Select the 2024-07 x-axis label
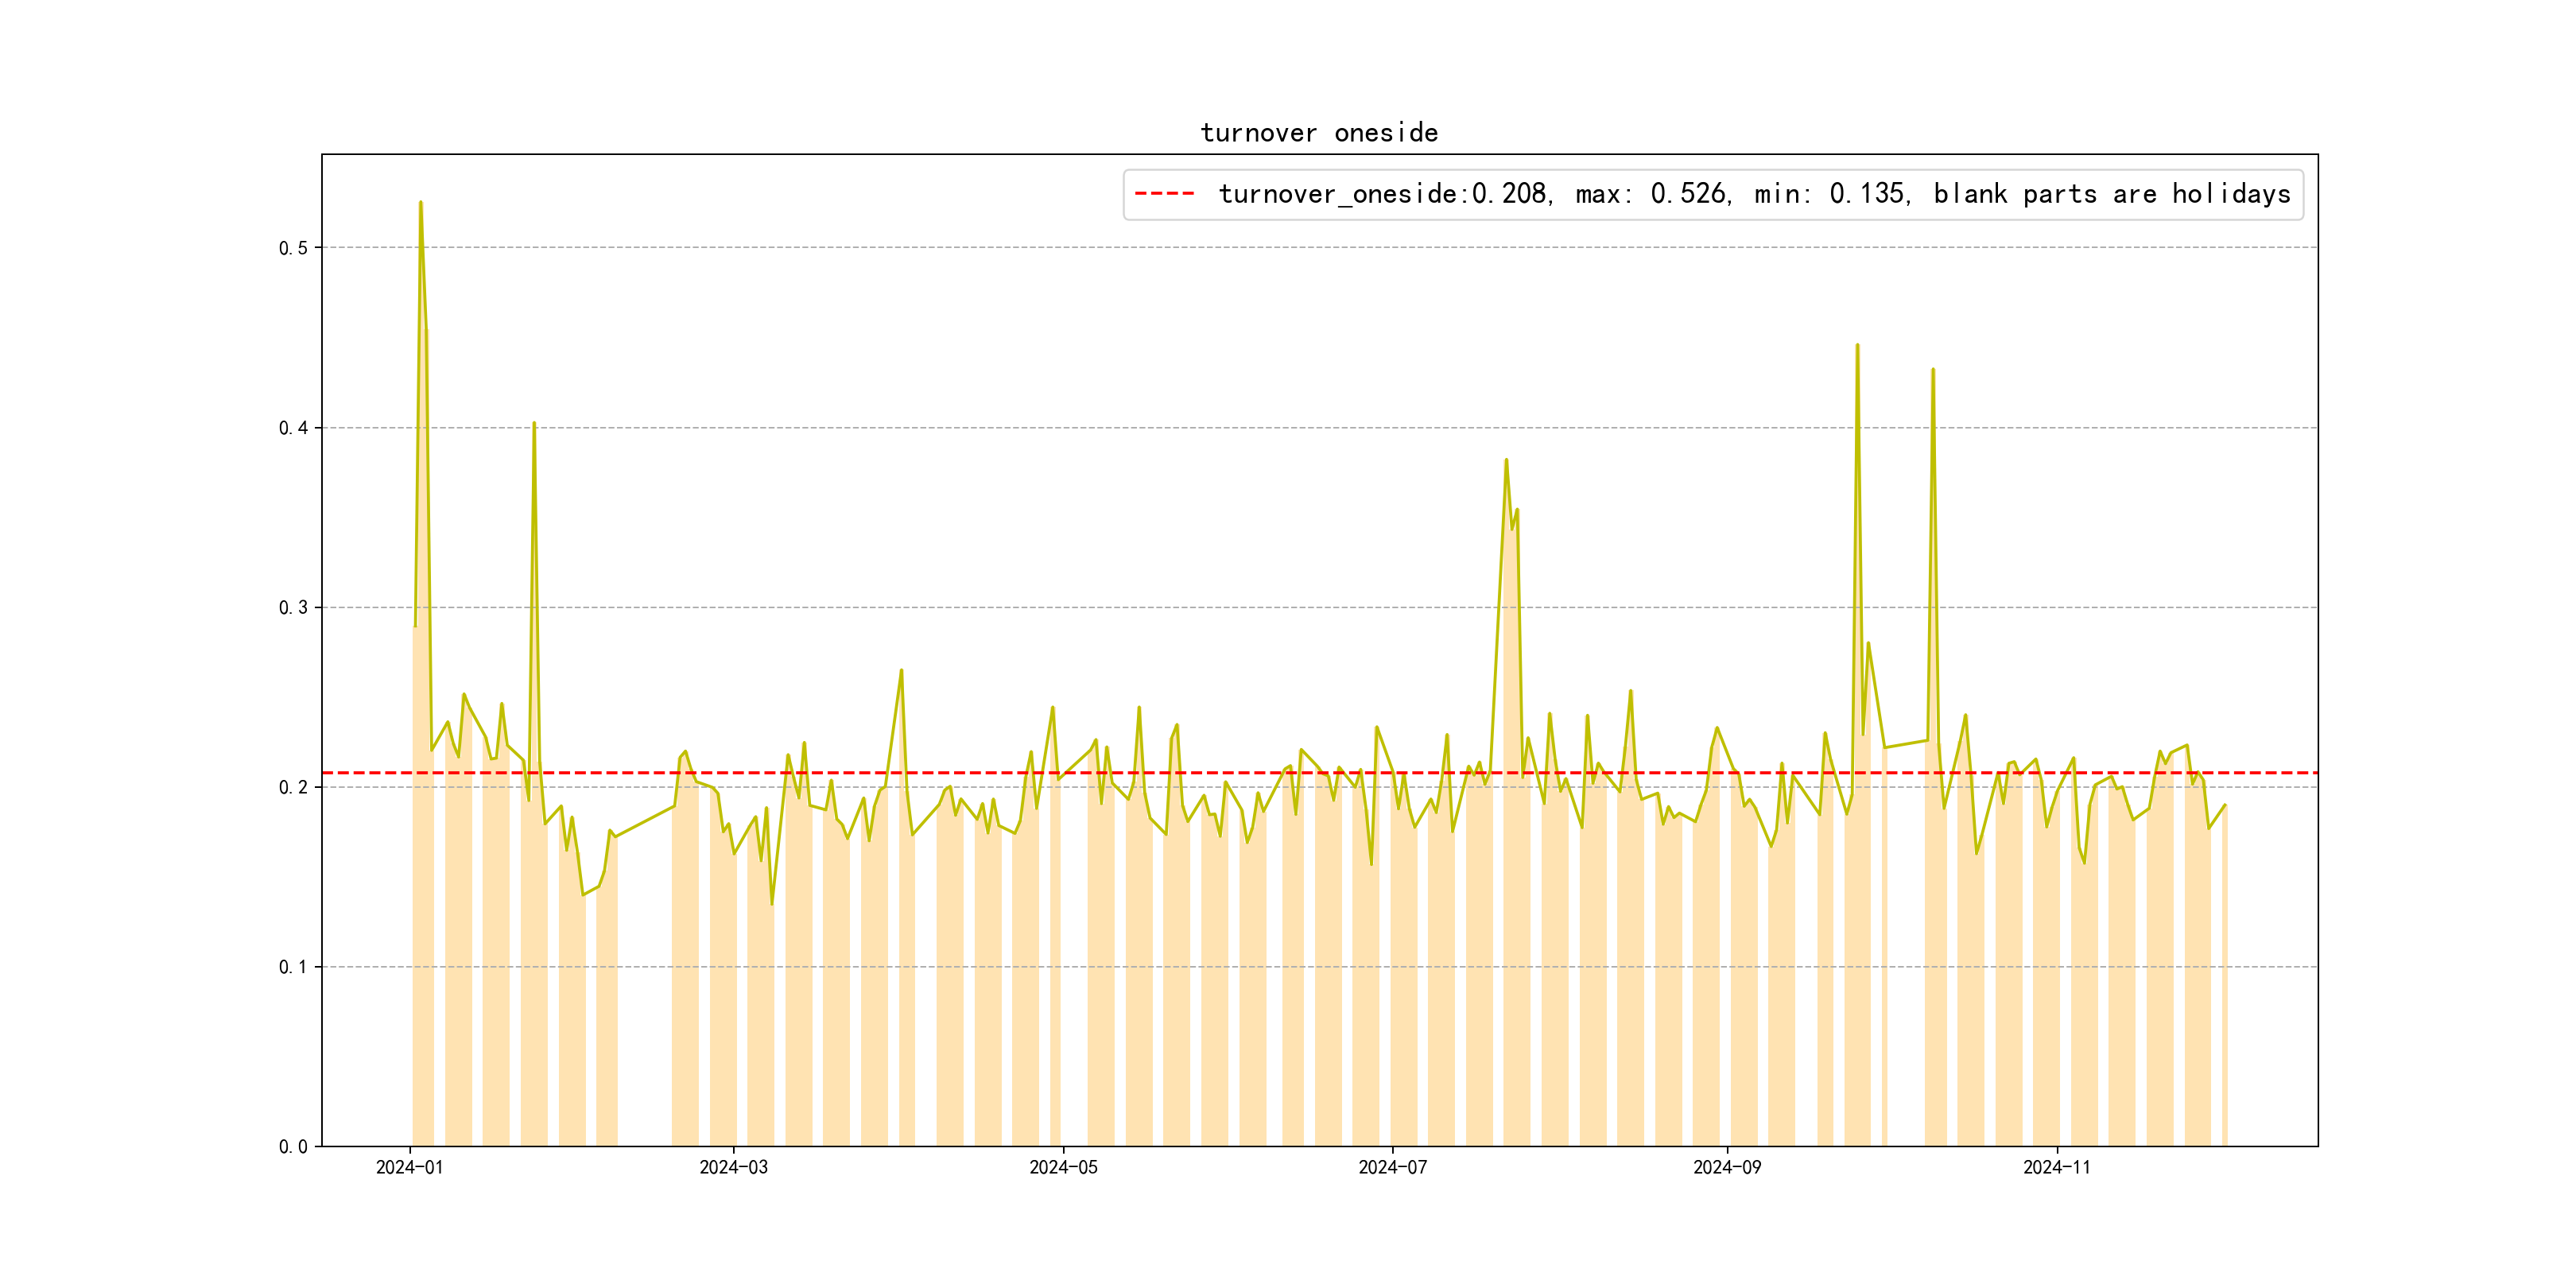Screen dimensions: 2576x1288 [1392, 1167]
